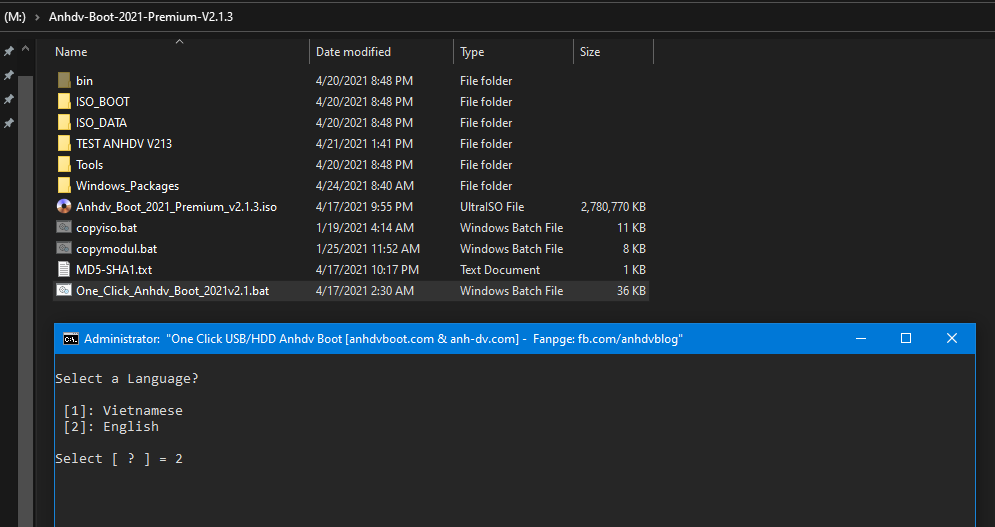
Task: Click the ISO_BOOT folder name
Action: (103, 102)
